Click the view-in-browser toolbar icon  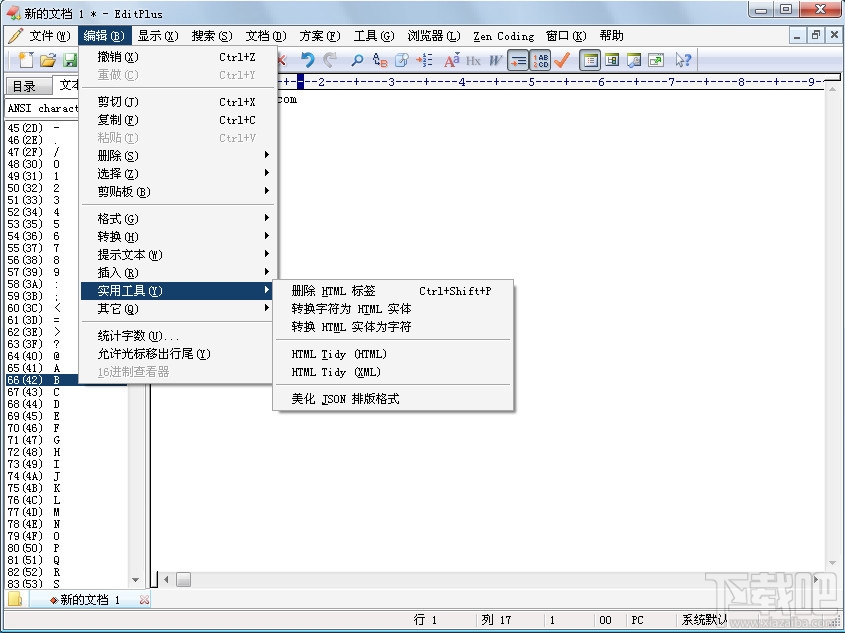coord(655,60)
